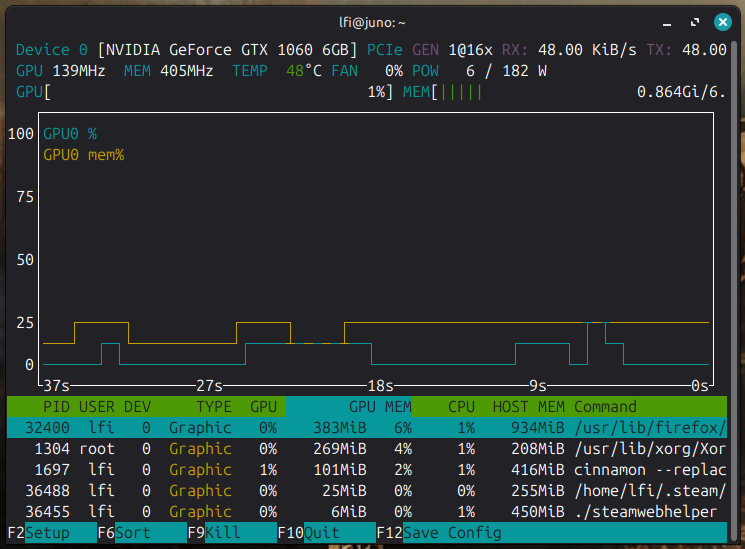Select the steam process PID 36488
This screenshot has width=745, height=549.
point(367,490)
